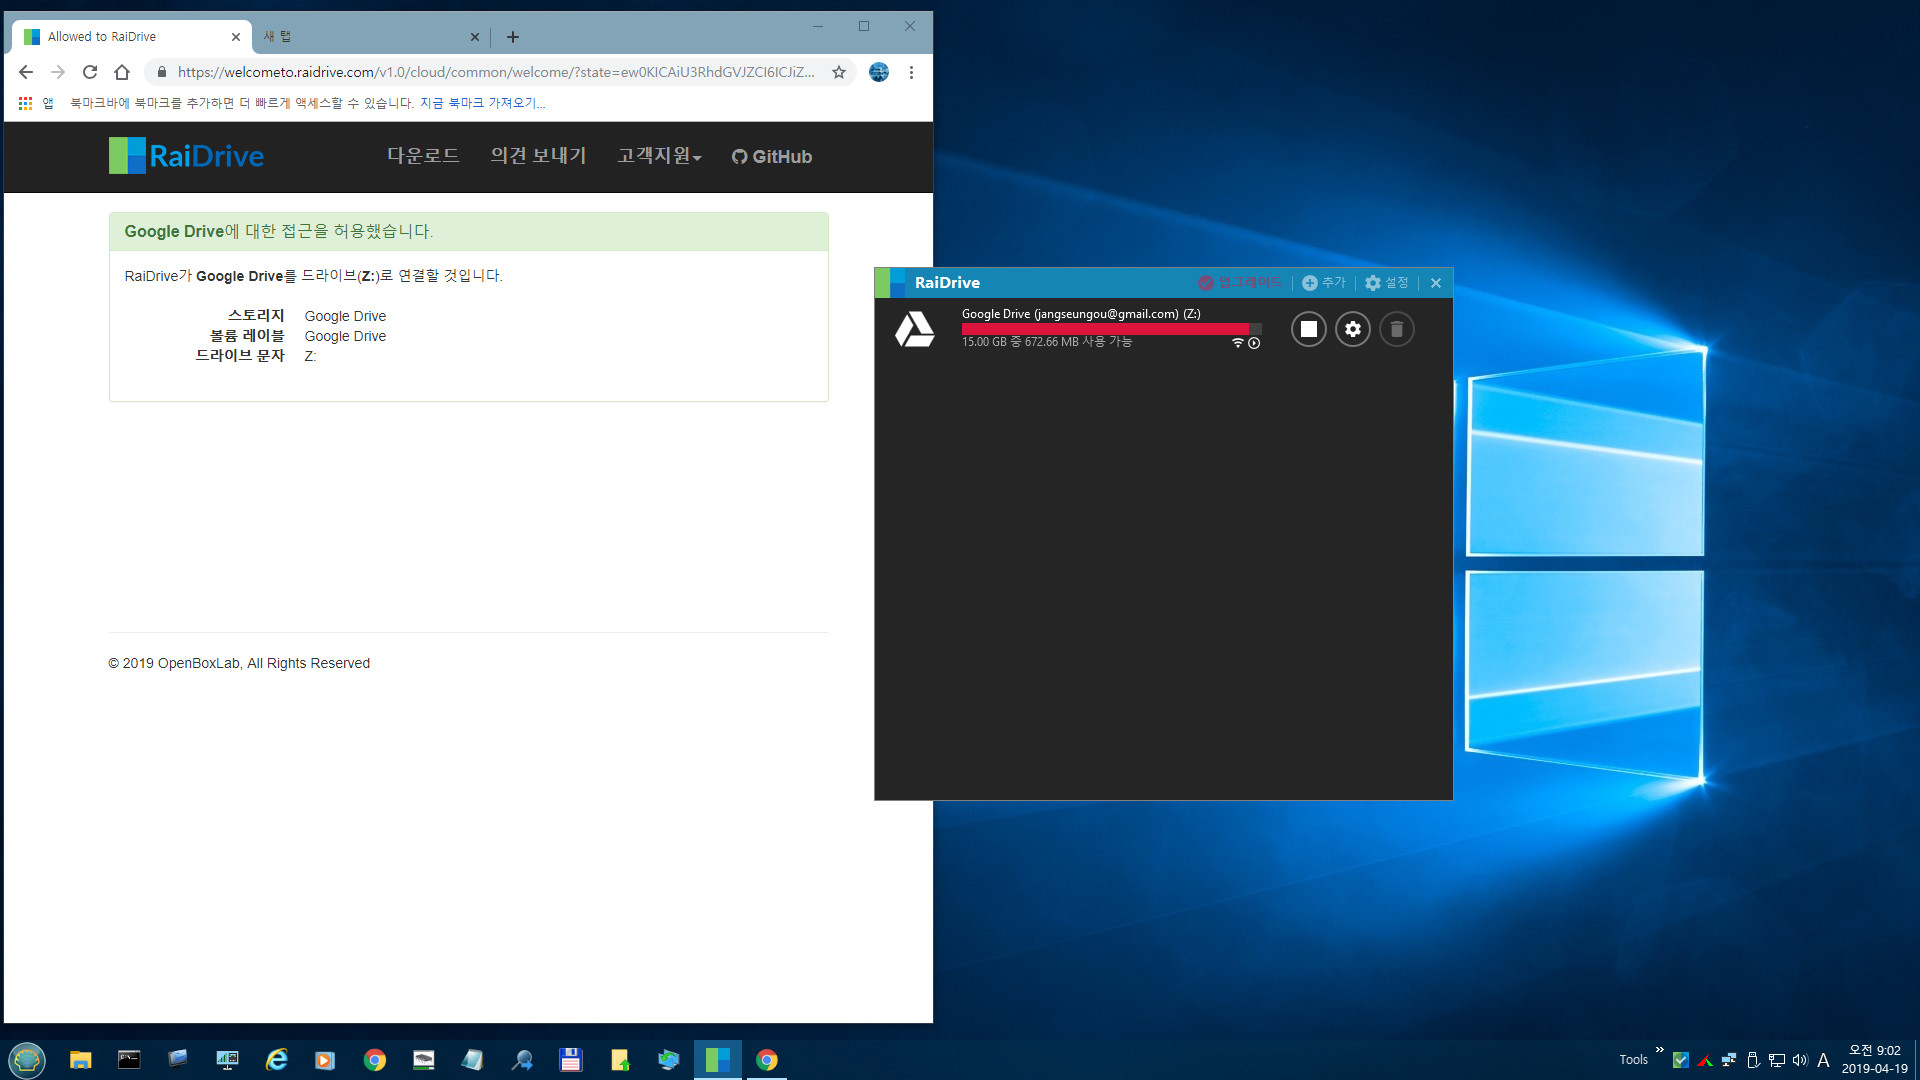This screenshot has width=1920, height=1080.
Task: Open the Apps shortcut in bookmarks bar
Action: click(35, 103)
